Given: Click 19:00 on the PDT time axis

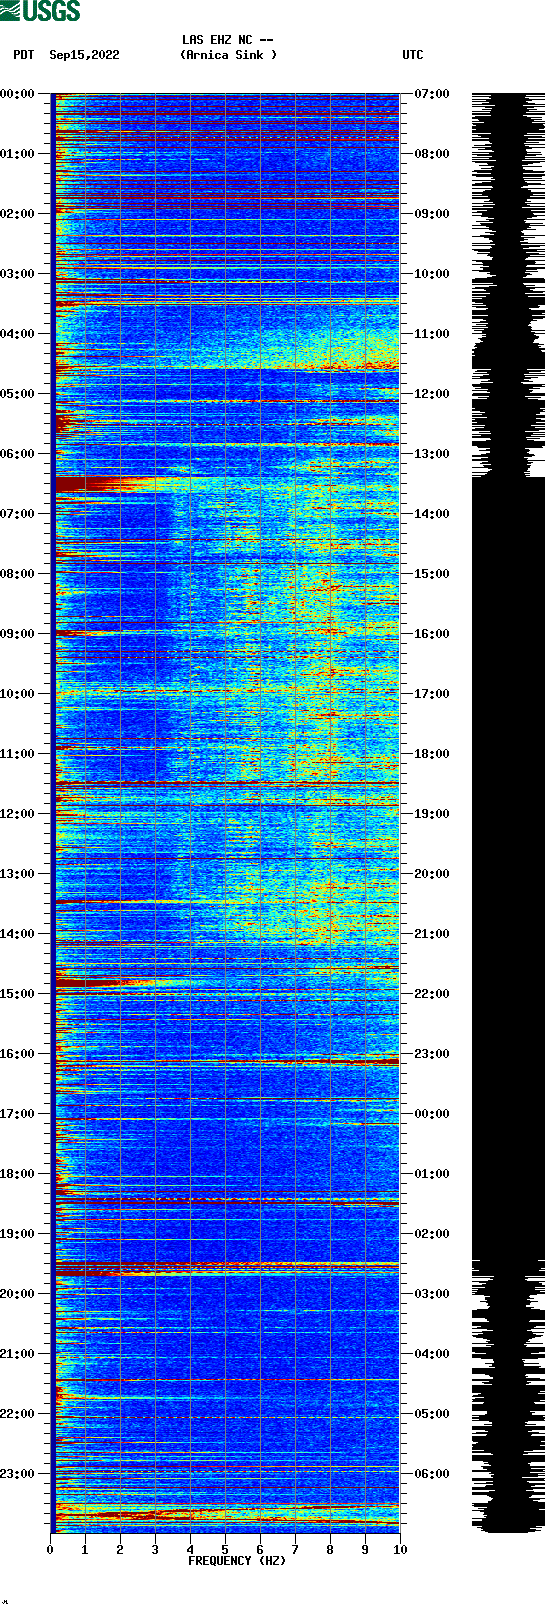Looking at the screenshot, I should [x=18, y=1234].
